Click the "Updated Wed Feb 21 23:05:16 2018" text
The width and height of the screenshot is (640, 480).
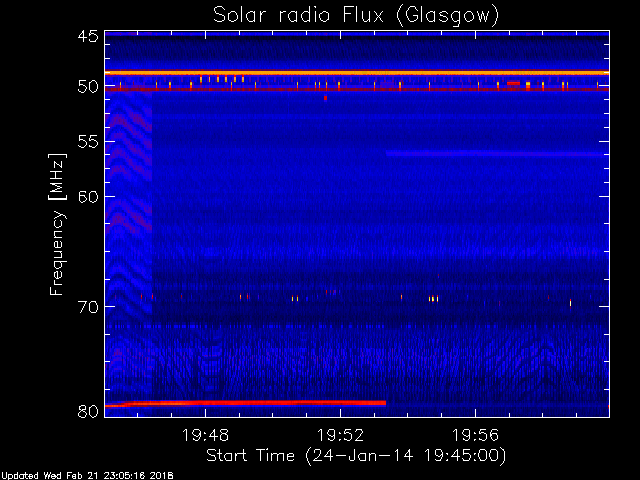pos(87,476)
